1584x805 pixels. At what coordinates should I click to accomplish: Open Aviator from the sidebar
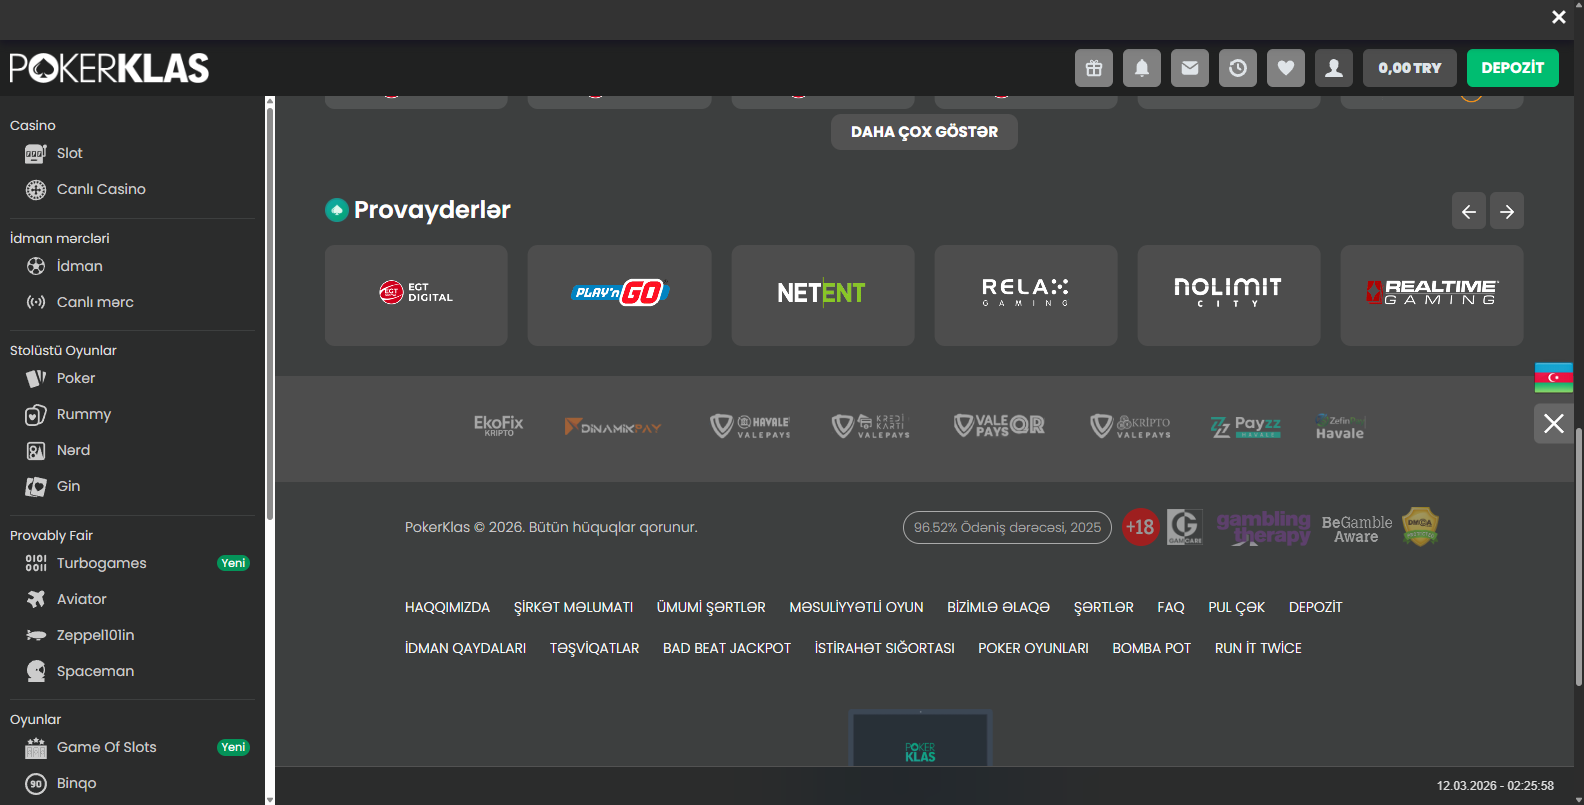pyautogui.click(x=81, y=599)
